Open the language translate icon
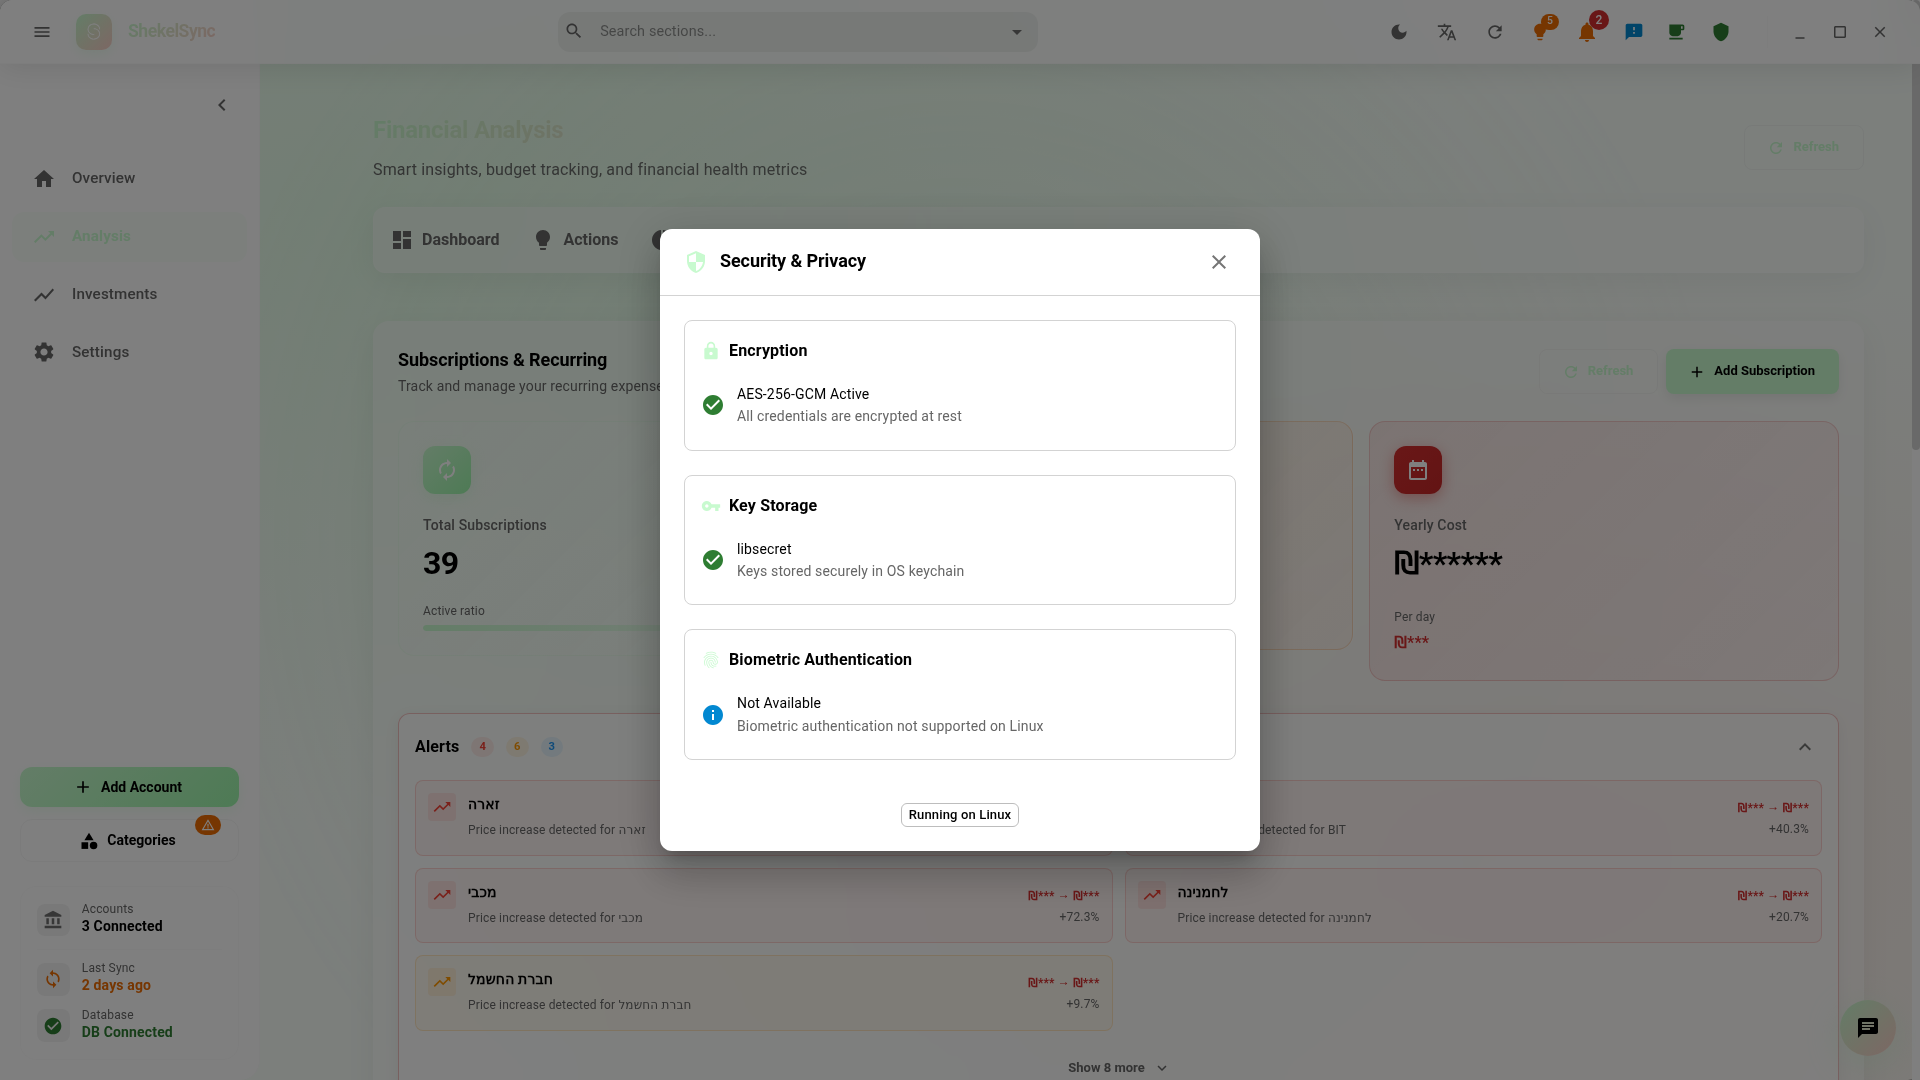 (1447, 32)
